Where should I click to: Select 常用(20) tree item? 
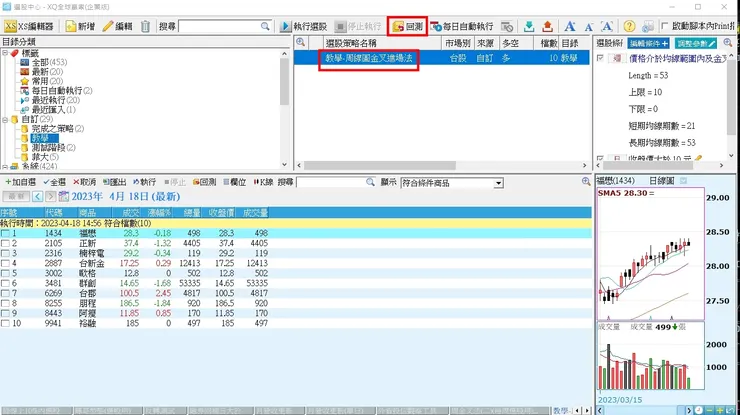coord(47,81)
